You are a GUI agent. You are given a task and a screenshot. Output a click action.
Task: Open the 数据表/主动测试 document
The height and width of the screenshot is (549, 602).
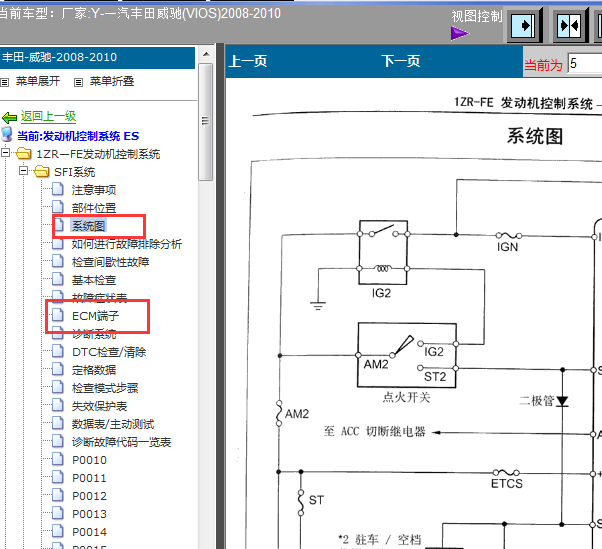(x=113, y=424)
